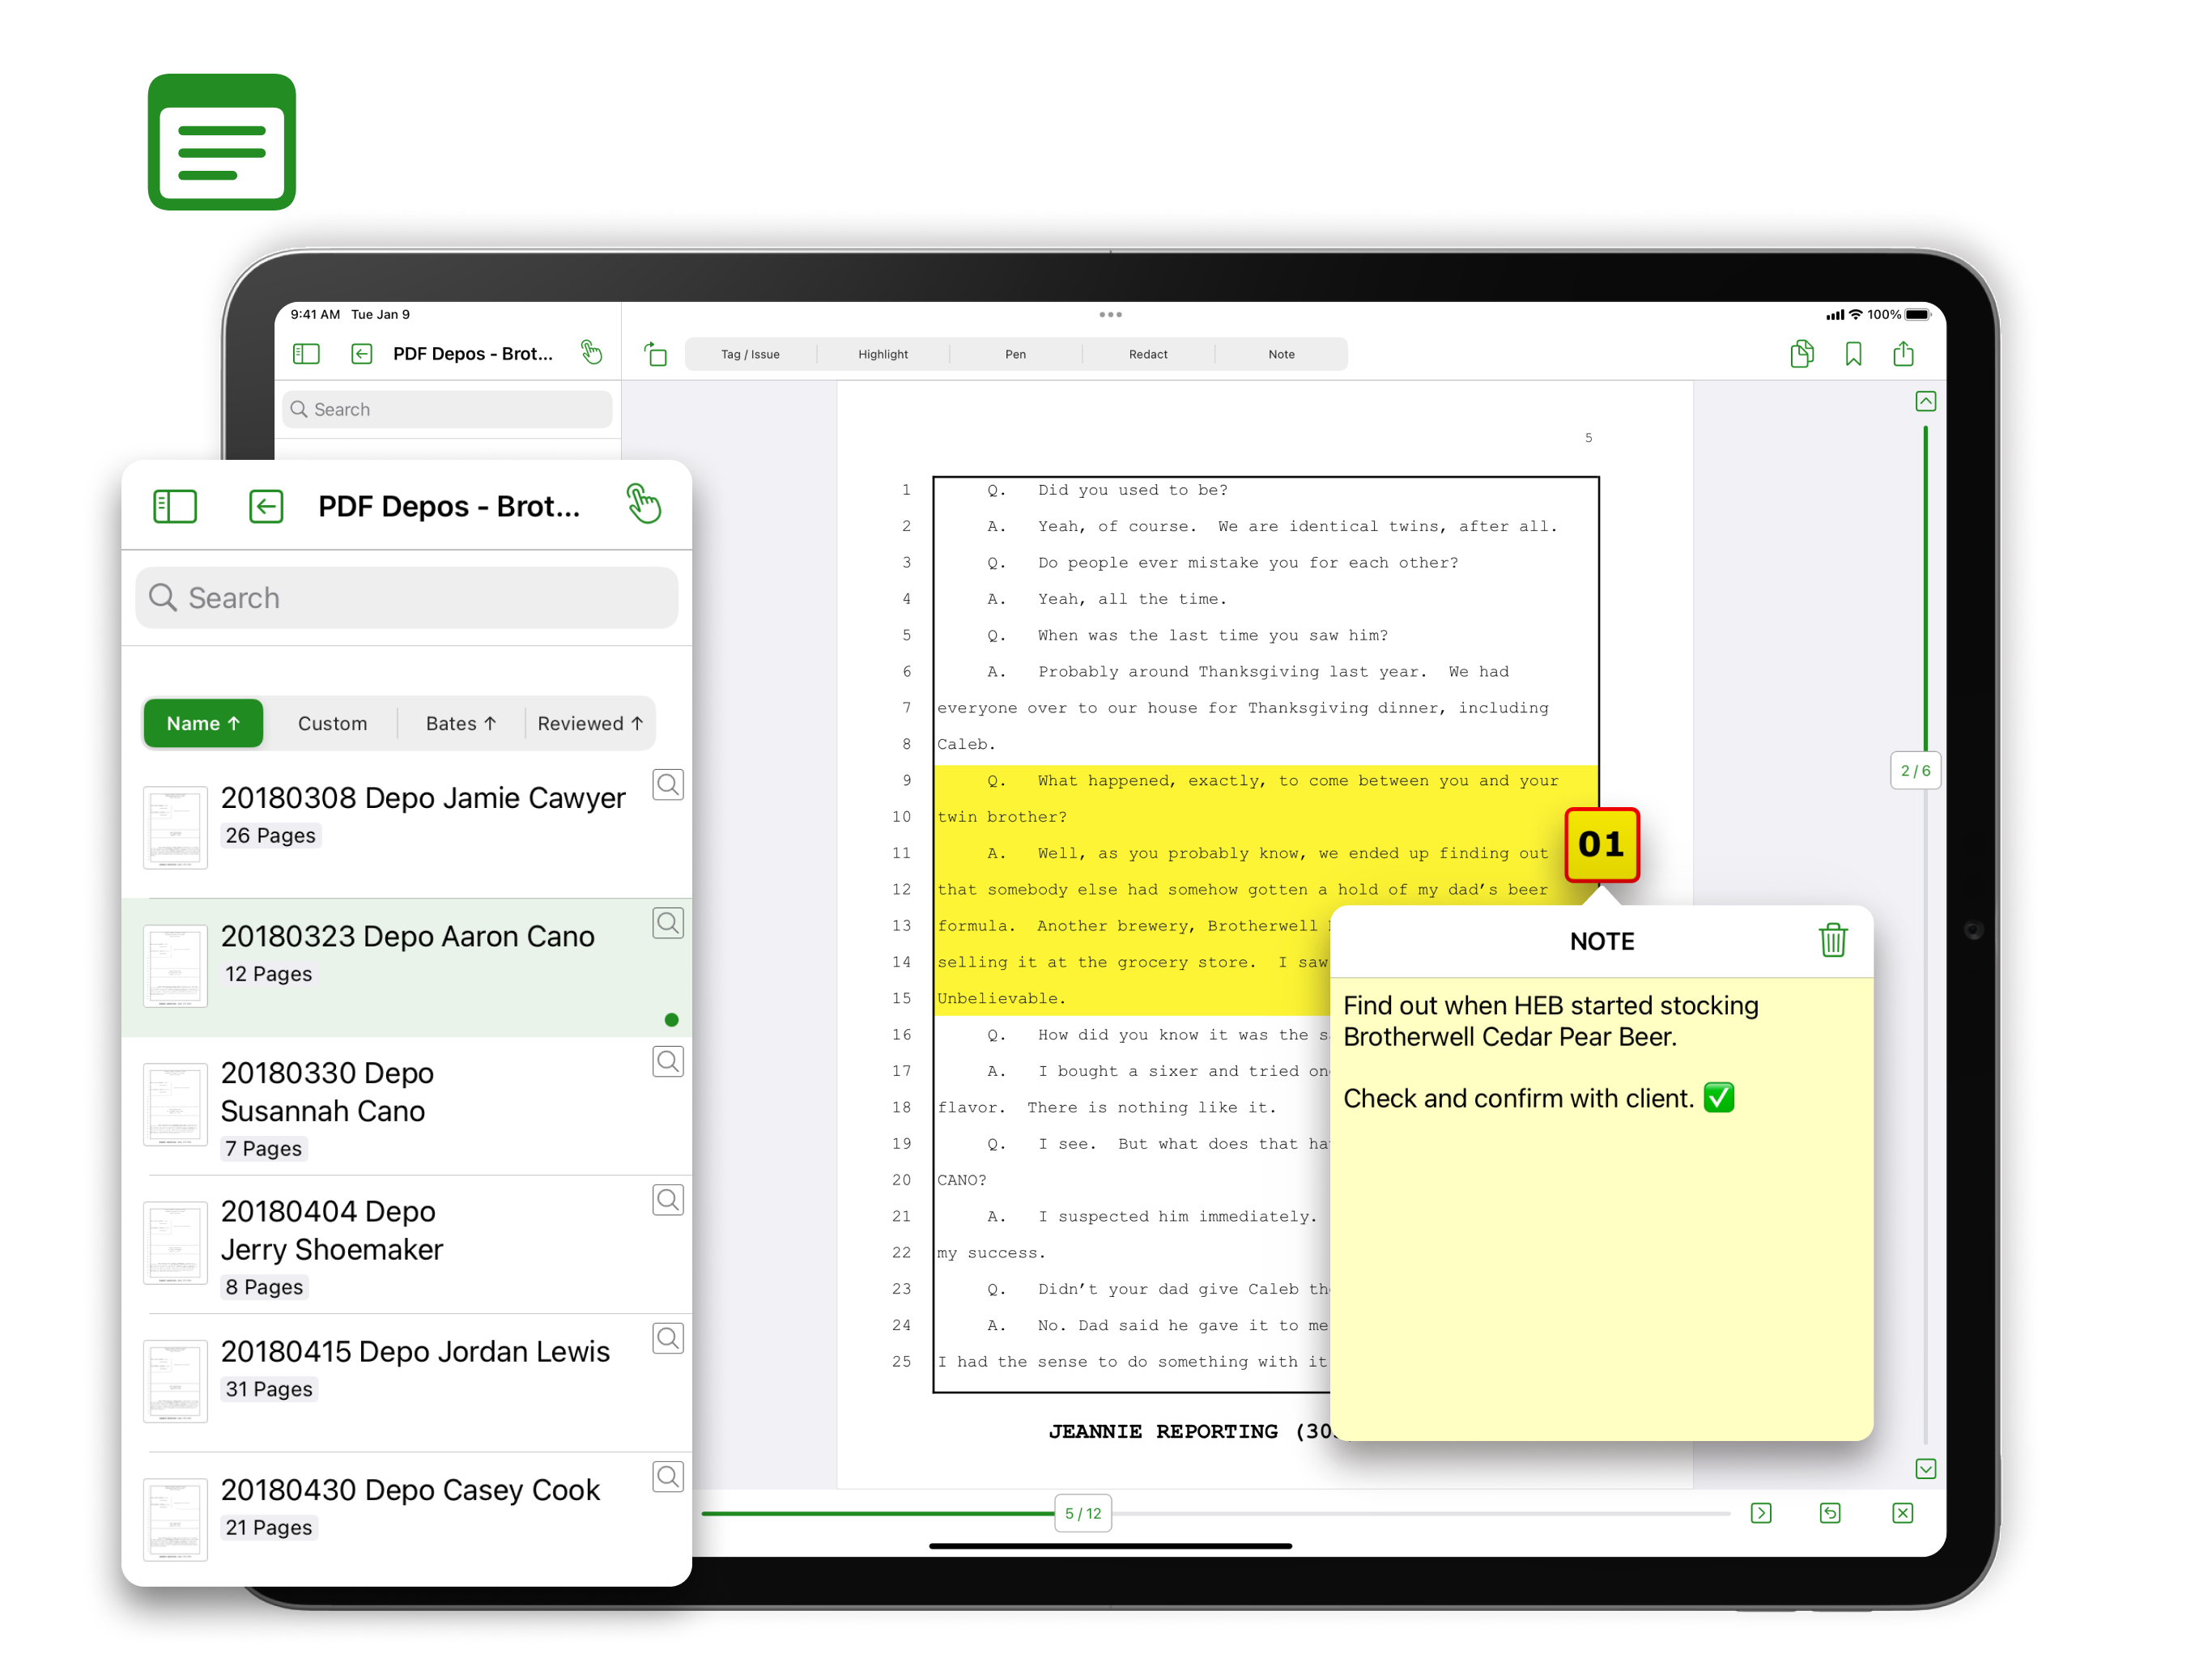Switch sorting to Bates order

click(460, 723)
